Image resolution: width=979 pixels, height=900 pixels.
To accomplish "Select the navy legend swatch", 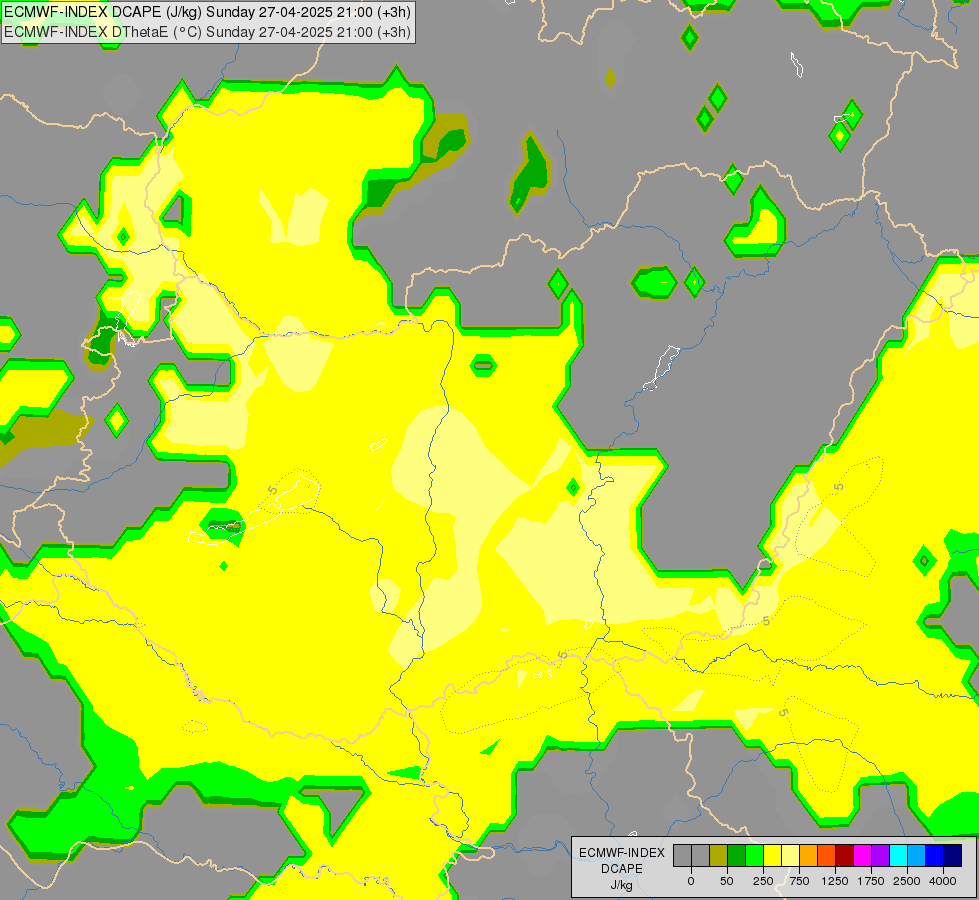I will [953, 855].
